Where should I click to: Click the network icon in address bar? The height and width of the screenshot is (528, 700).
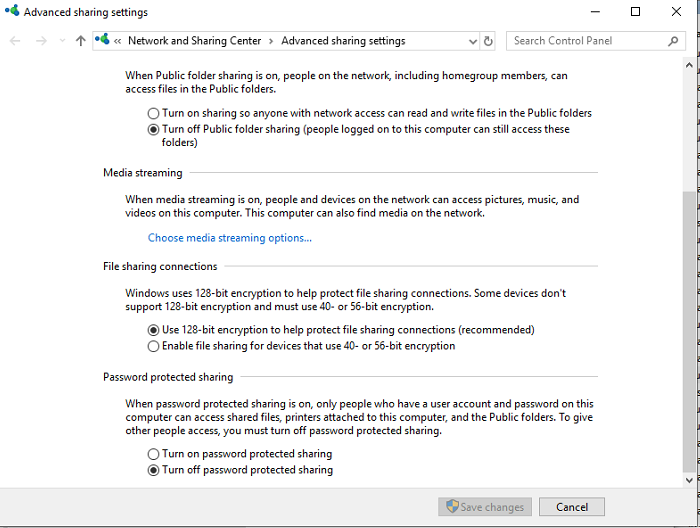[102, 39]
